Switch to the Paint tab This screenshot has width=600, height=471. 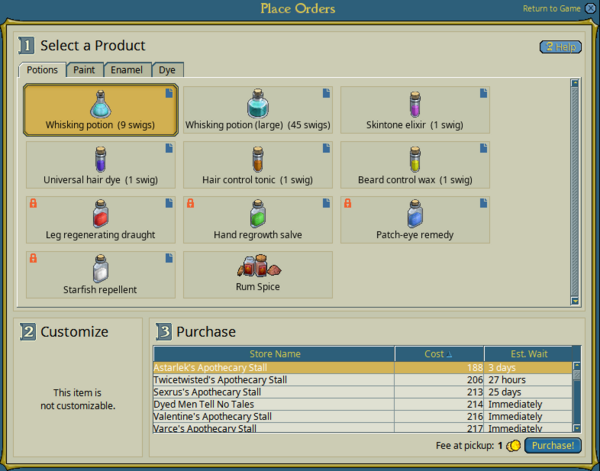[x=84, y=70]
